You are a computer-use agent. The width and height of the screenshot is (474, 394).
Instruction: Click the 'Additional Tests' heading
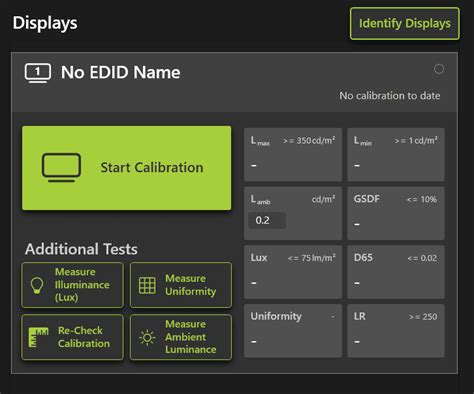(x=81, y=249)
